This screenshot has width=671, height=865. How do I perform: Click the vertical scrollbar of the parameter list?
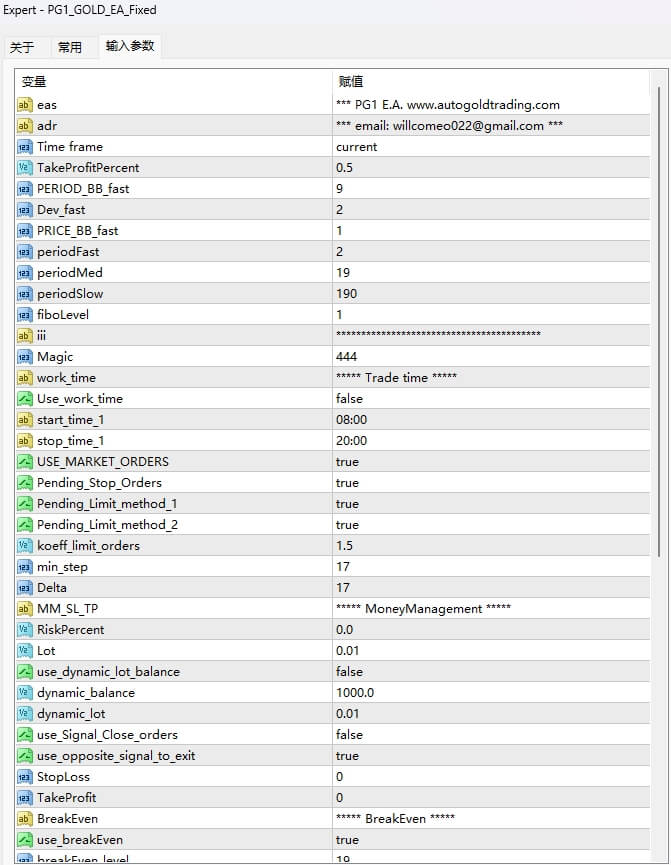pyautogui.click(x=659, y=321)
